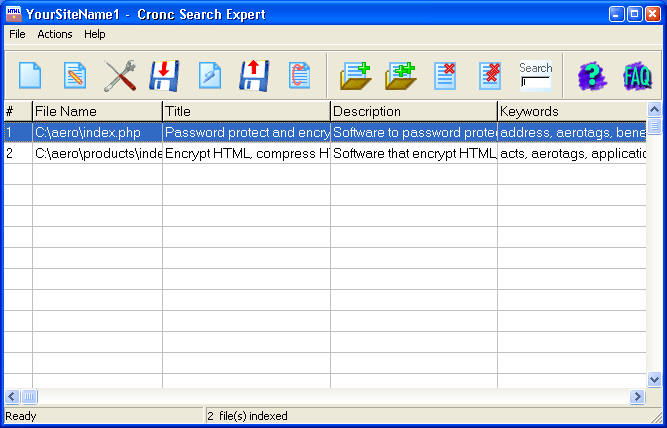Click title cell 'Password protect and encry'

click(x=246, y=132)
